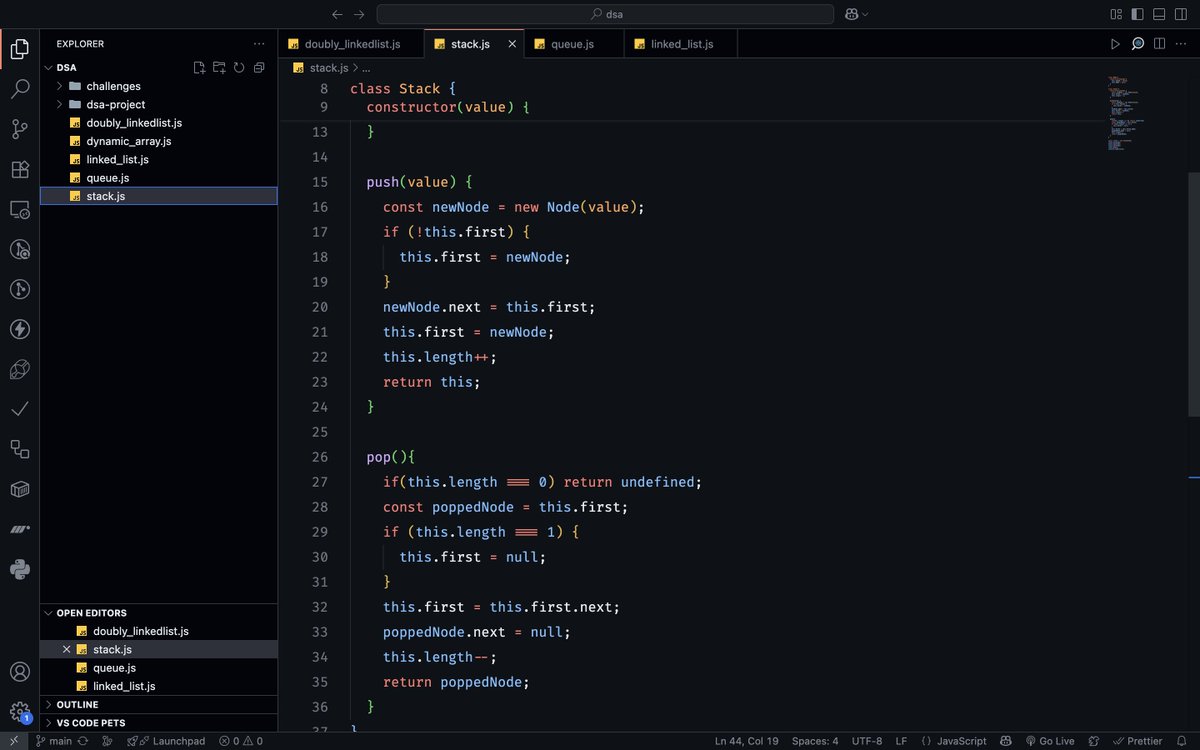Expand the dsa-project folder

point(159,104)
